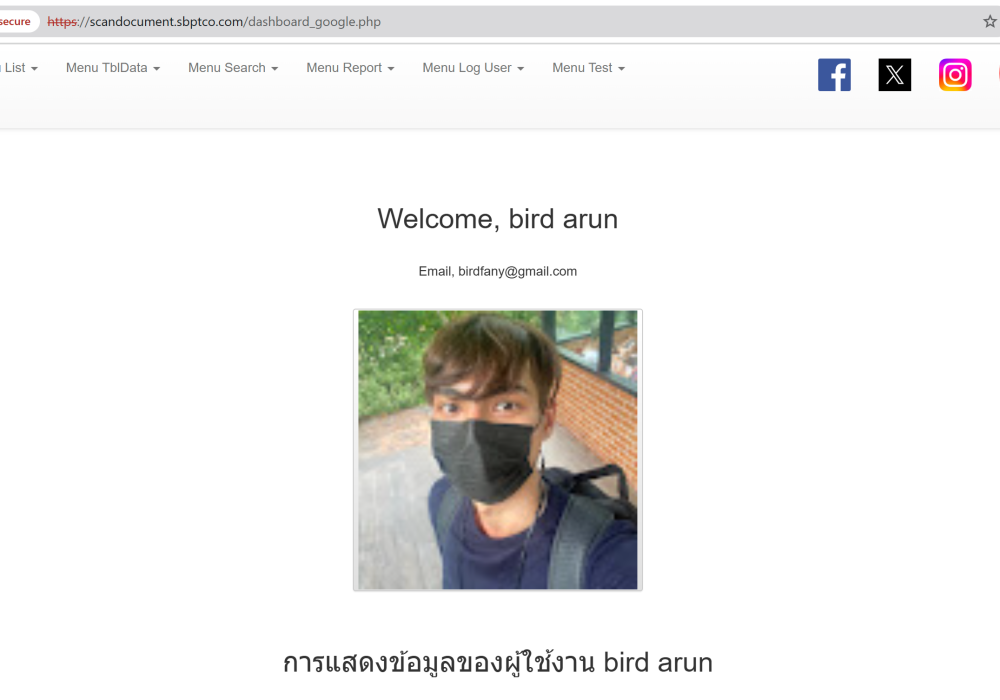Bookmark this page with the star icon
Screen dimensions: 1000x700
(990, 22)
